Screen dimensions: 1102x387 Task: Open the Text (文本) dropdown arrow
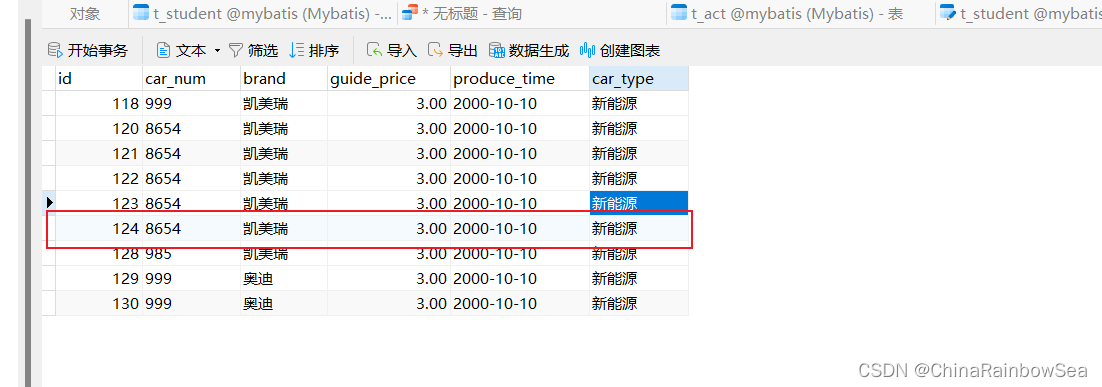pyautogui.click(x=217, y=51)
